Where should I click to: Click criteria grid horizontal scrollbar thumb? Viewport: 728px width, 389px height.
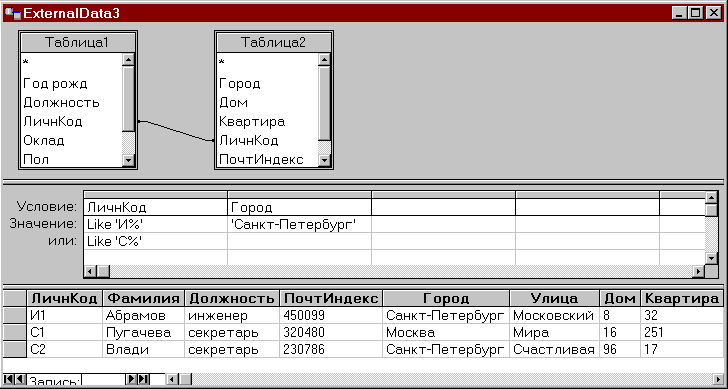pyautogui.click(x=103, y=271)
